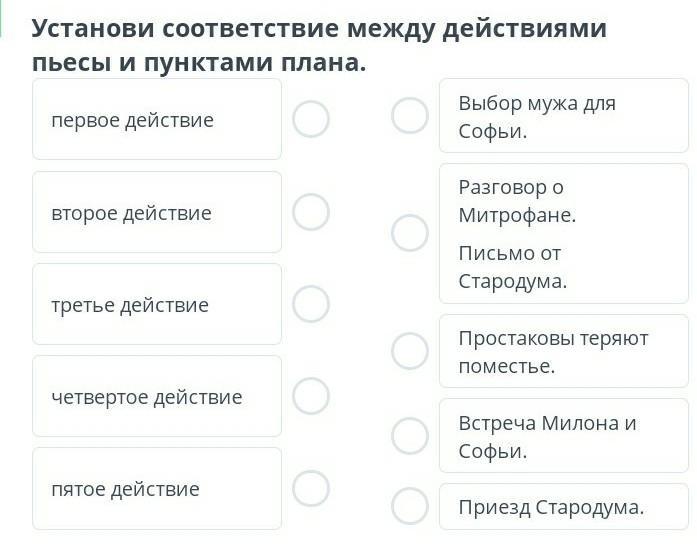Screen dimensions: 697x553
Task: Select the circle next to «третье действие»
Action: click(311, 304)
